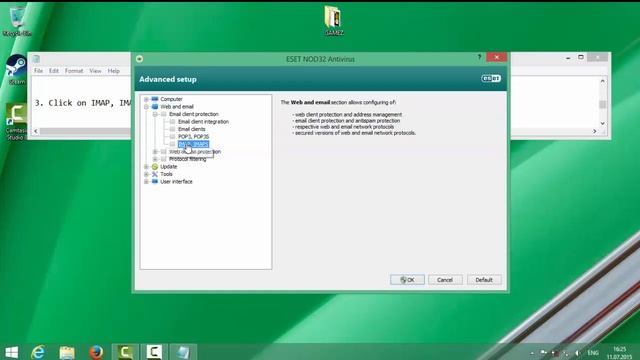This screenshot has height=360, width=640.
Task: Select the Update tree item label
Action: 169,167
